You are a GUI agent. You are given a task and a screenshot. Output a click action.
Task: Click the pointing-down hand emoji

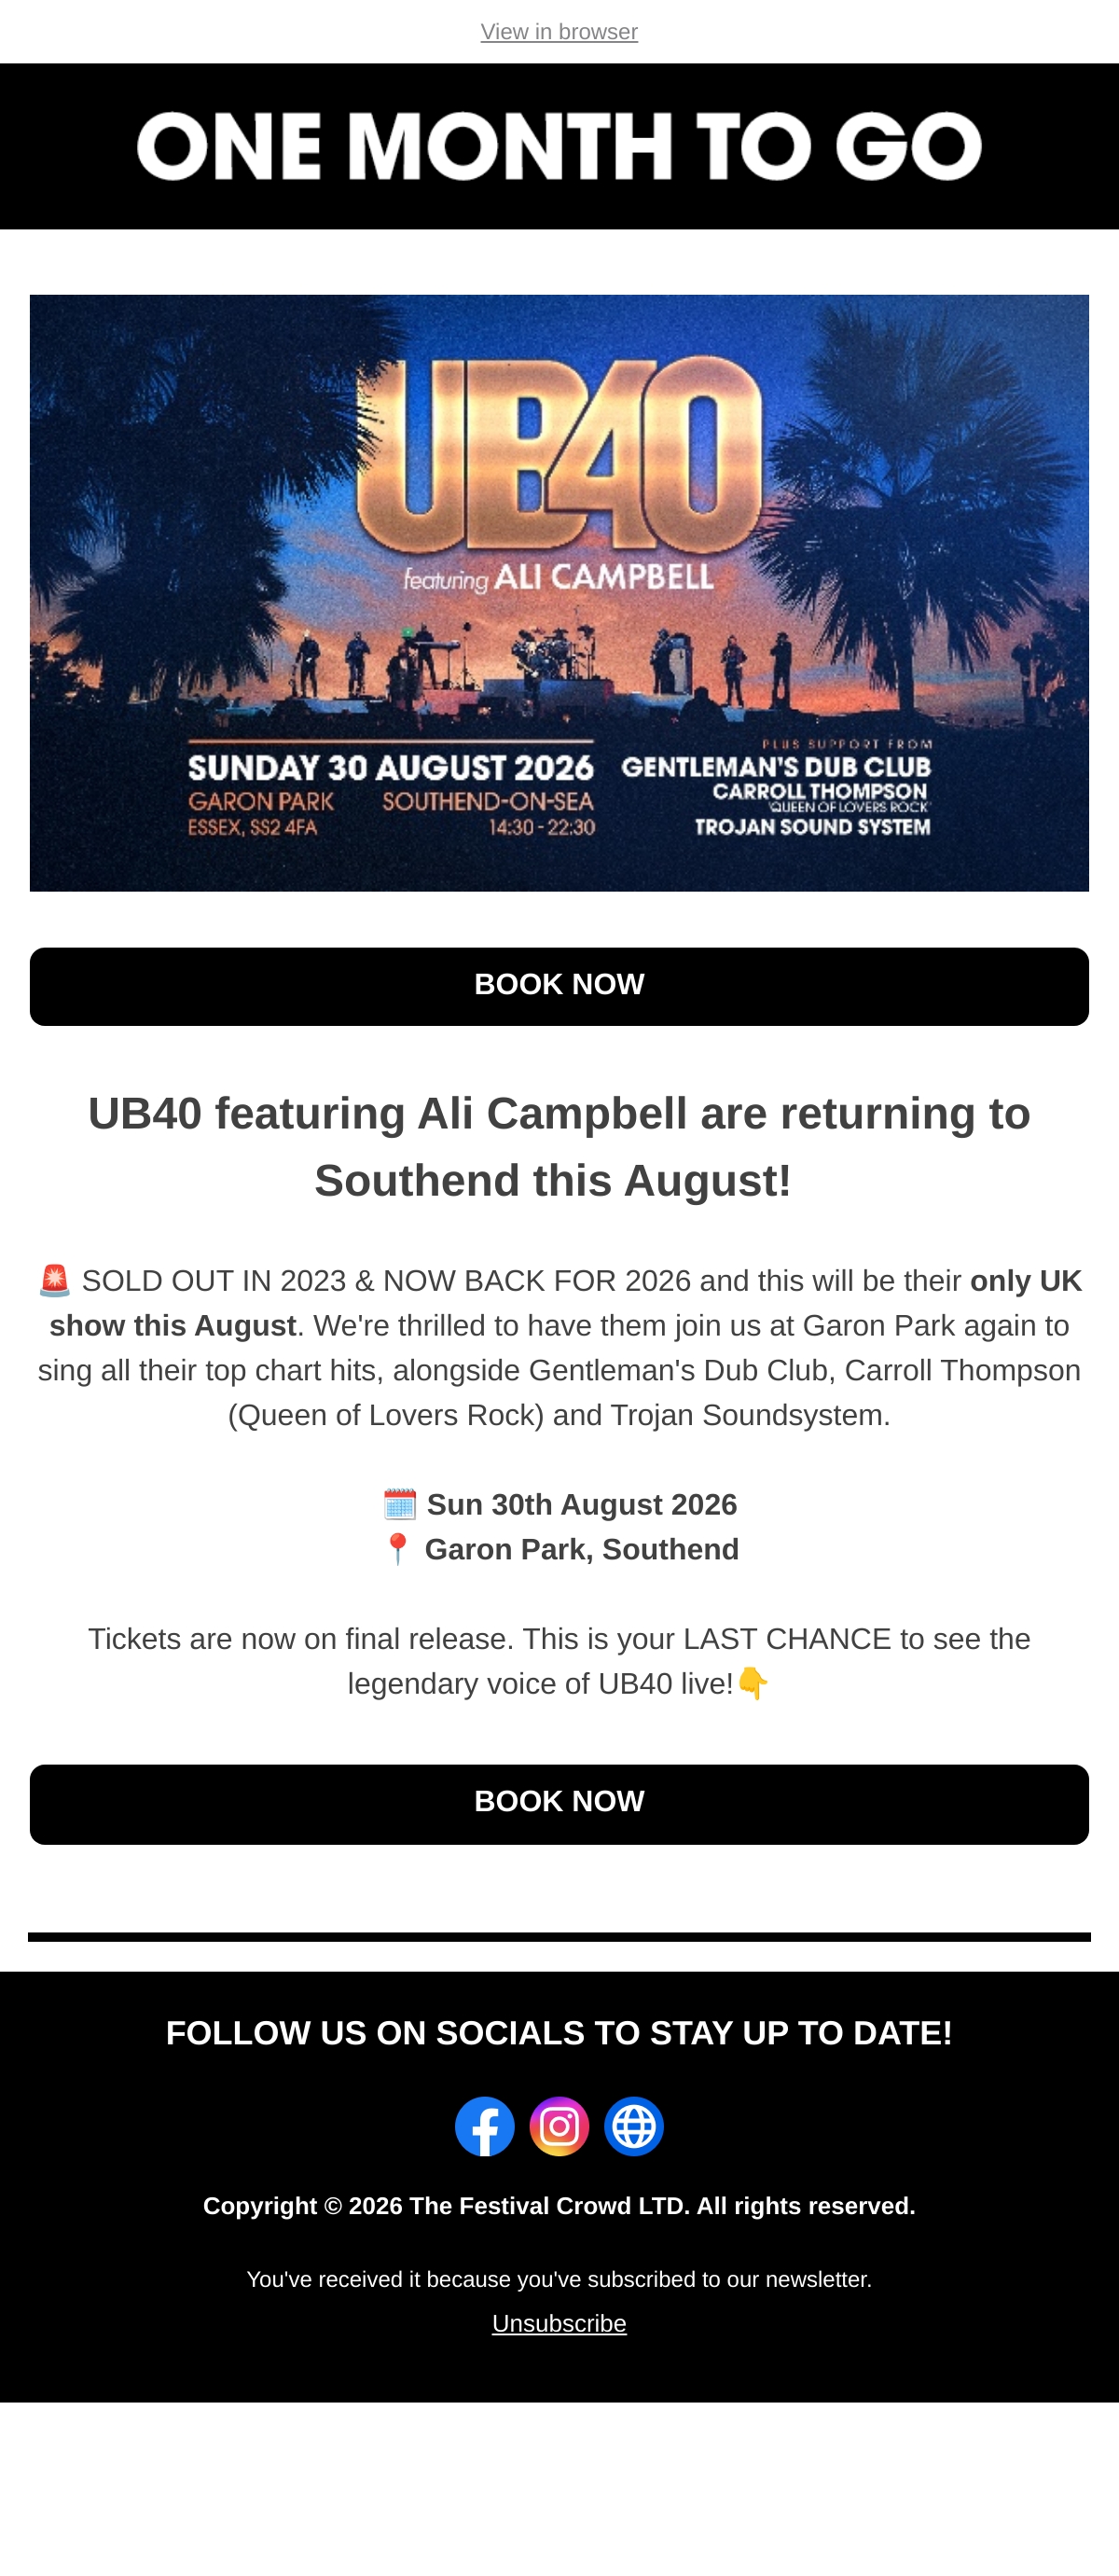(753, 1683)
